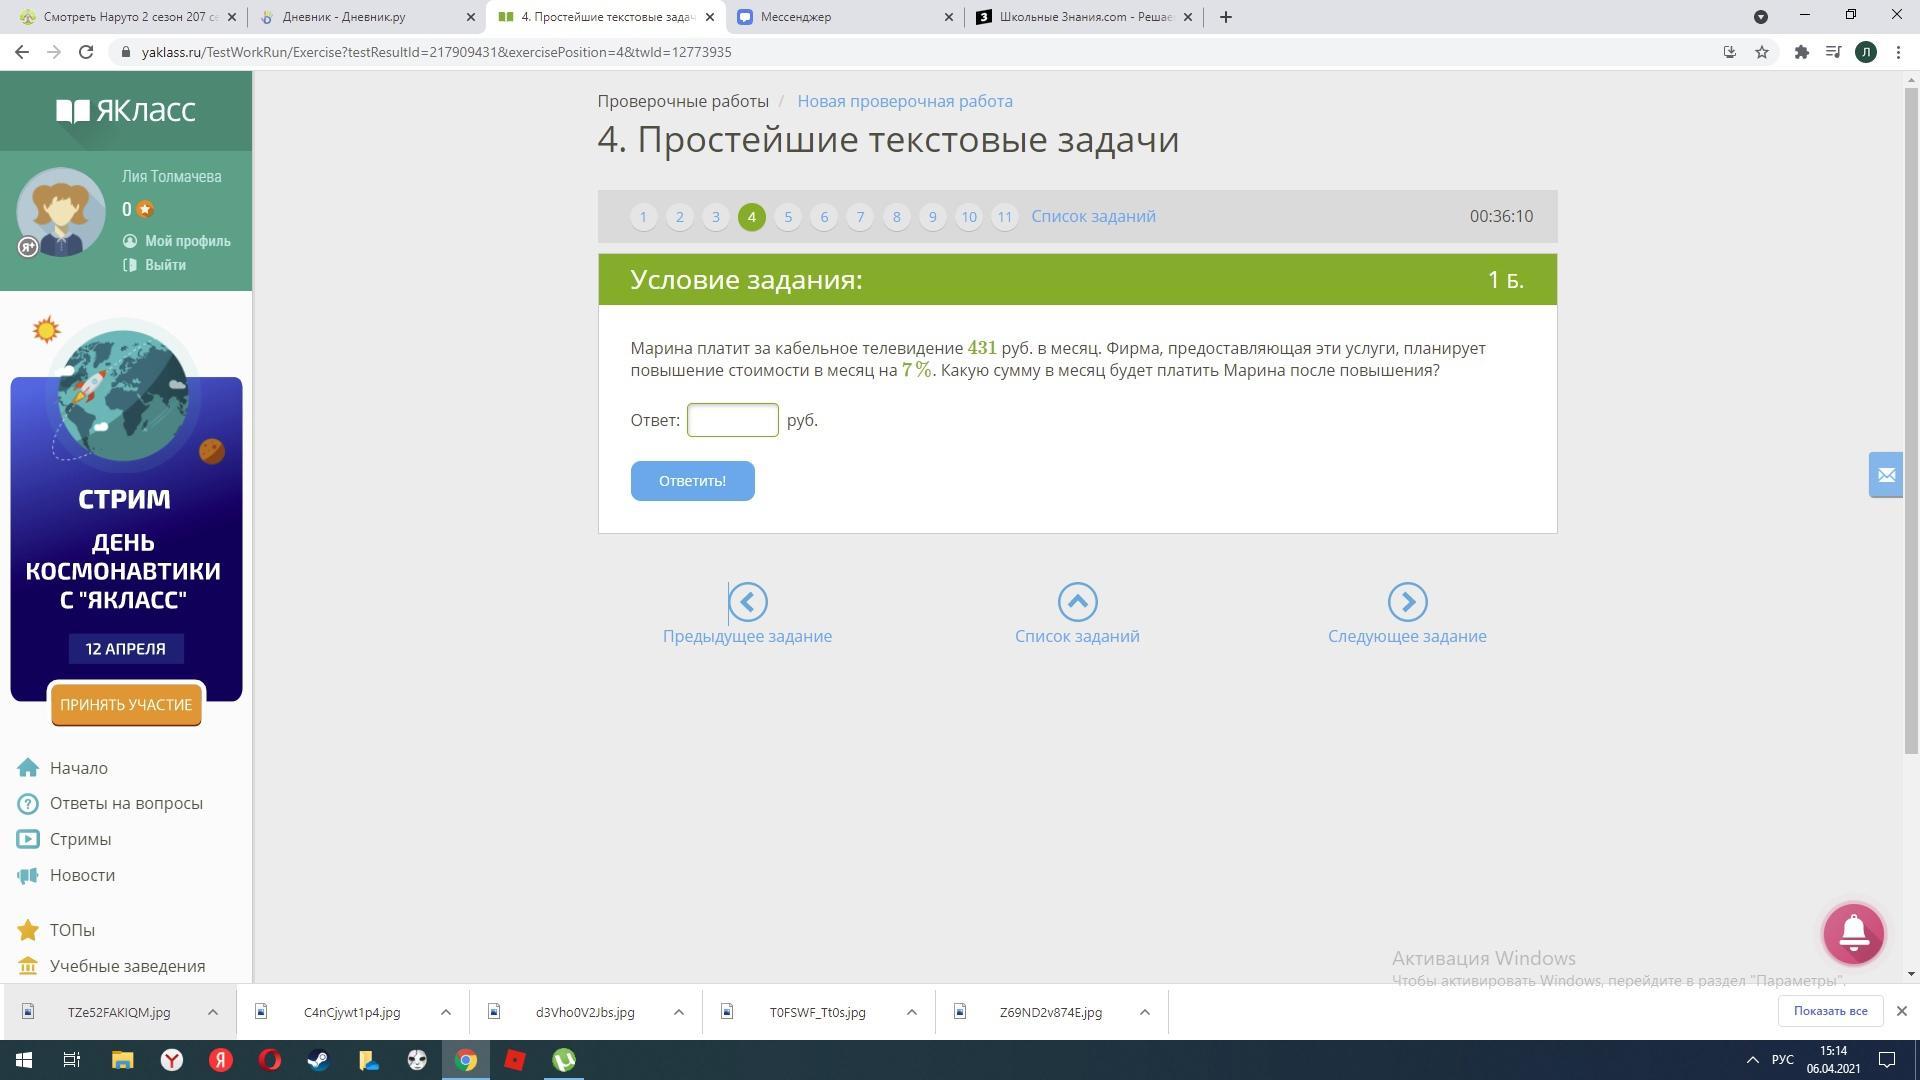Open Chrome extensions puzzle icon

tap(1801, 52)
